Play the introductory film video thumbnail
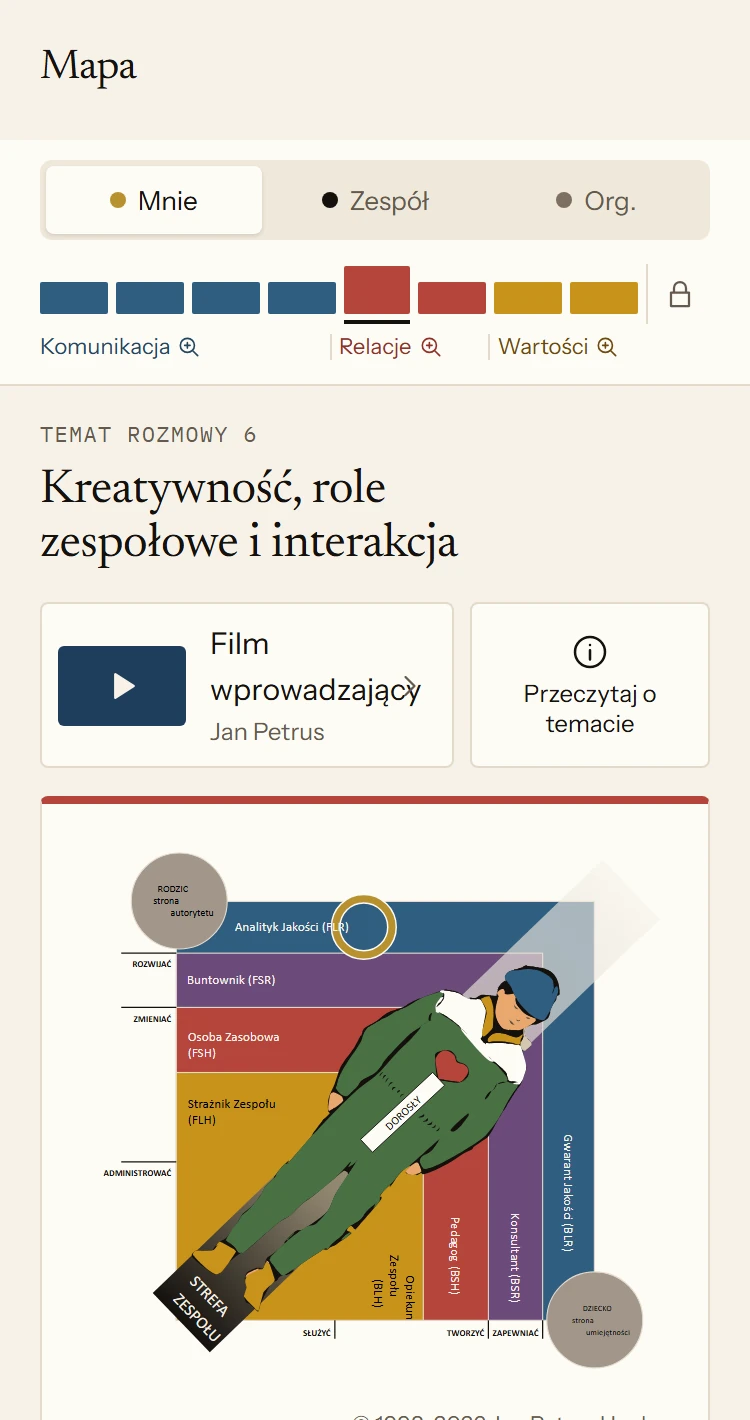 click(122, 686)
